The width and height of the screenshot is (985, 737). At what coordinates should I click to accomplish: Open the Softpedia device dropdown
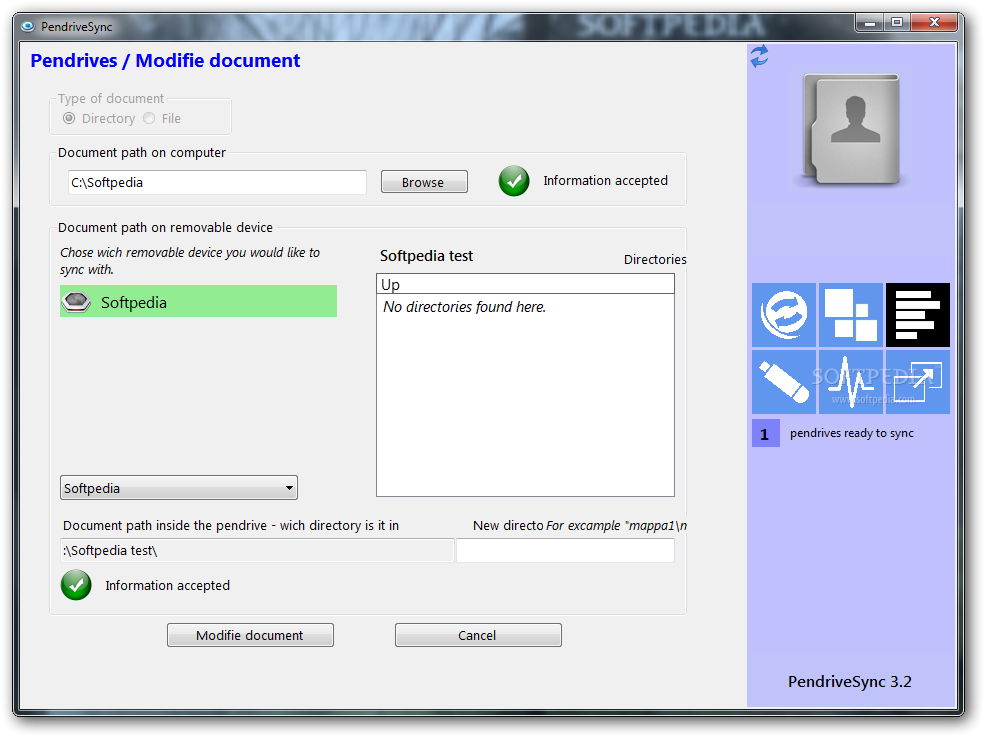pyautogui.click(x=178, y=488)
